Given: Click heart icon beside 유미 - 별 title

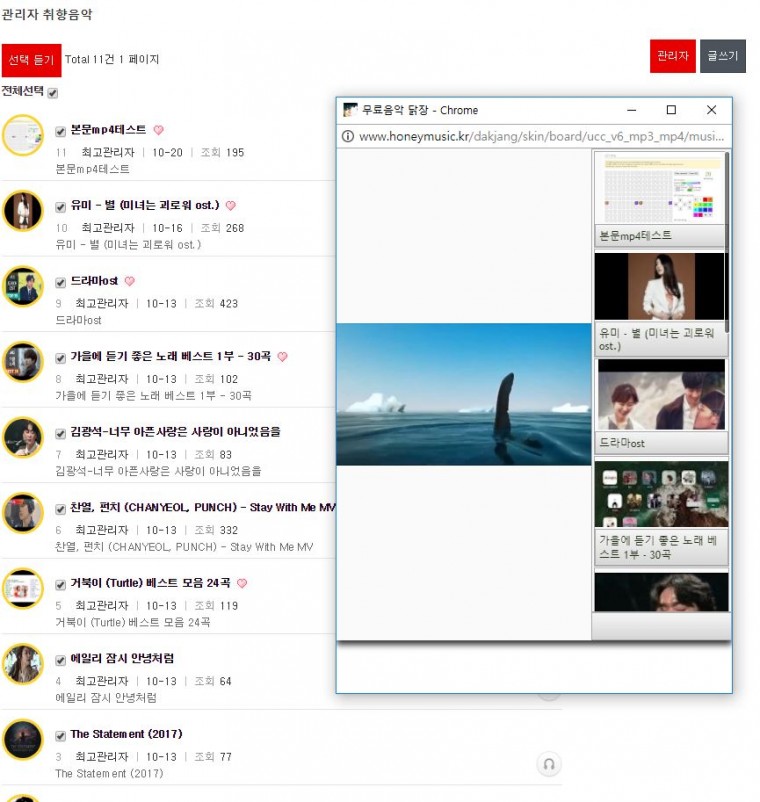Looking at the screenshot, I should (230, 206).
